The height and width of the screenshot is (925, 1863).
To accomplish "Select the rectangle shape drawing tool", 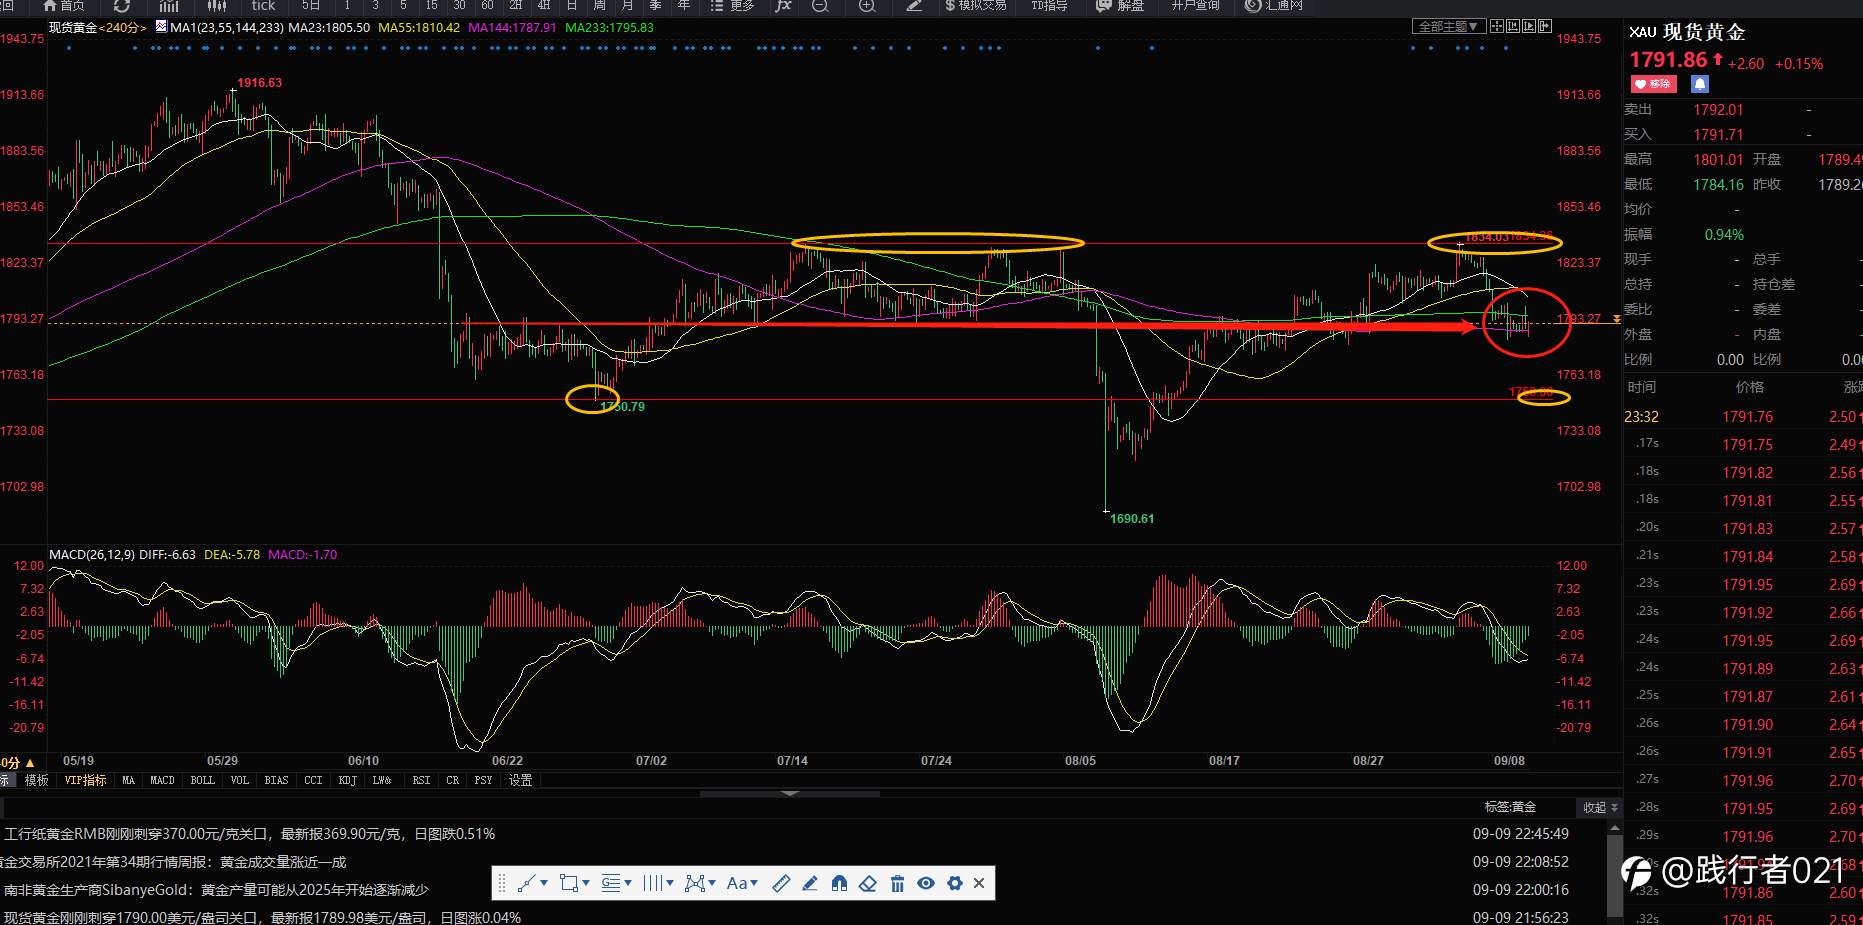I will coord(569,883).
